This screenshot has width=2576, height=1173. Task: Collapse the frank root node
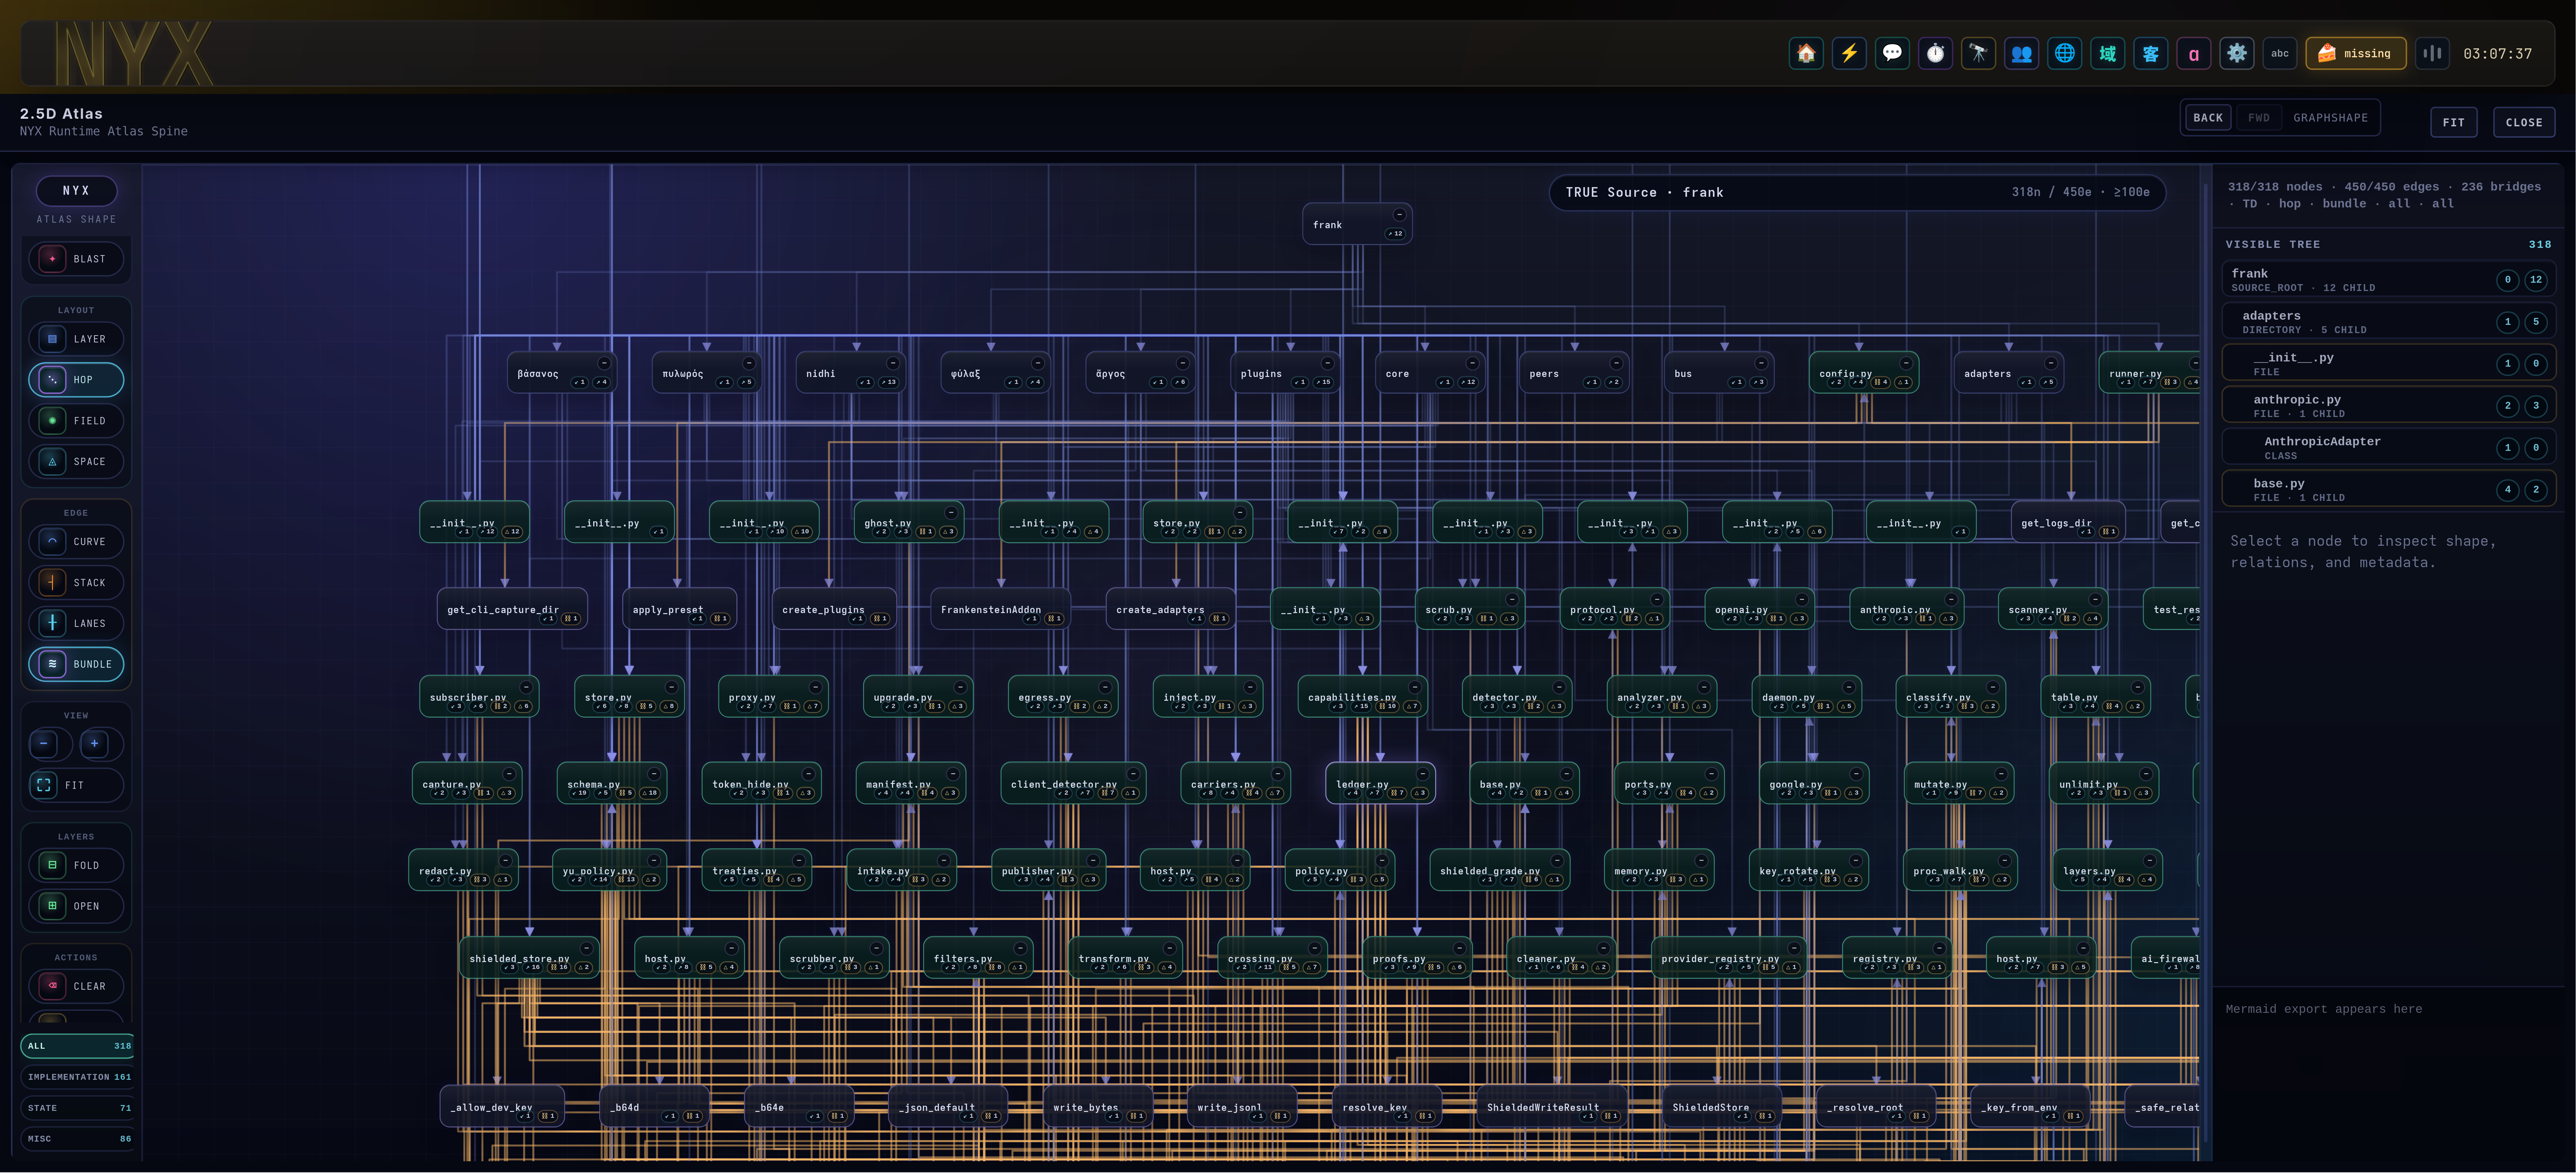coord(1399,215)
